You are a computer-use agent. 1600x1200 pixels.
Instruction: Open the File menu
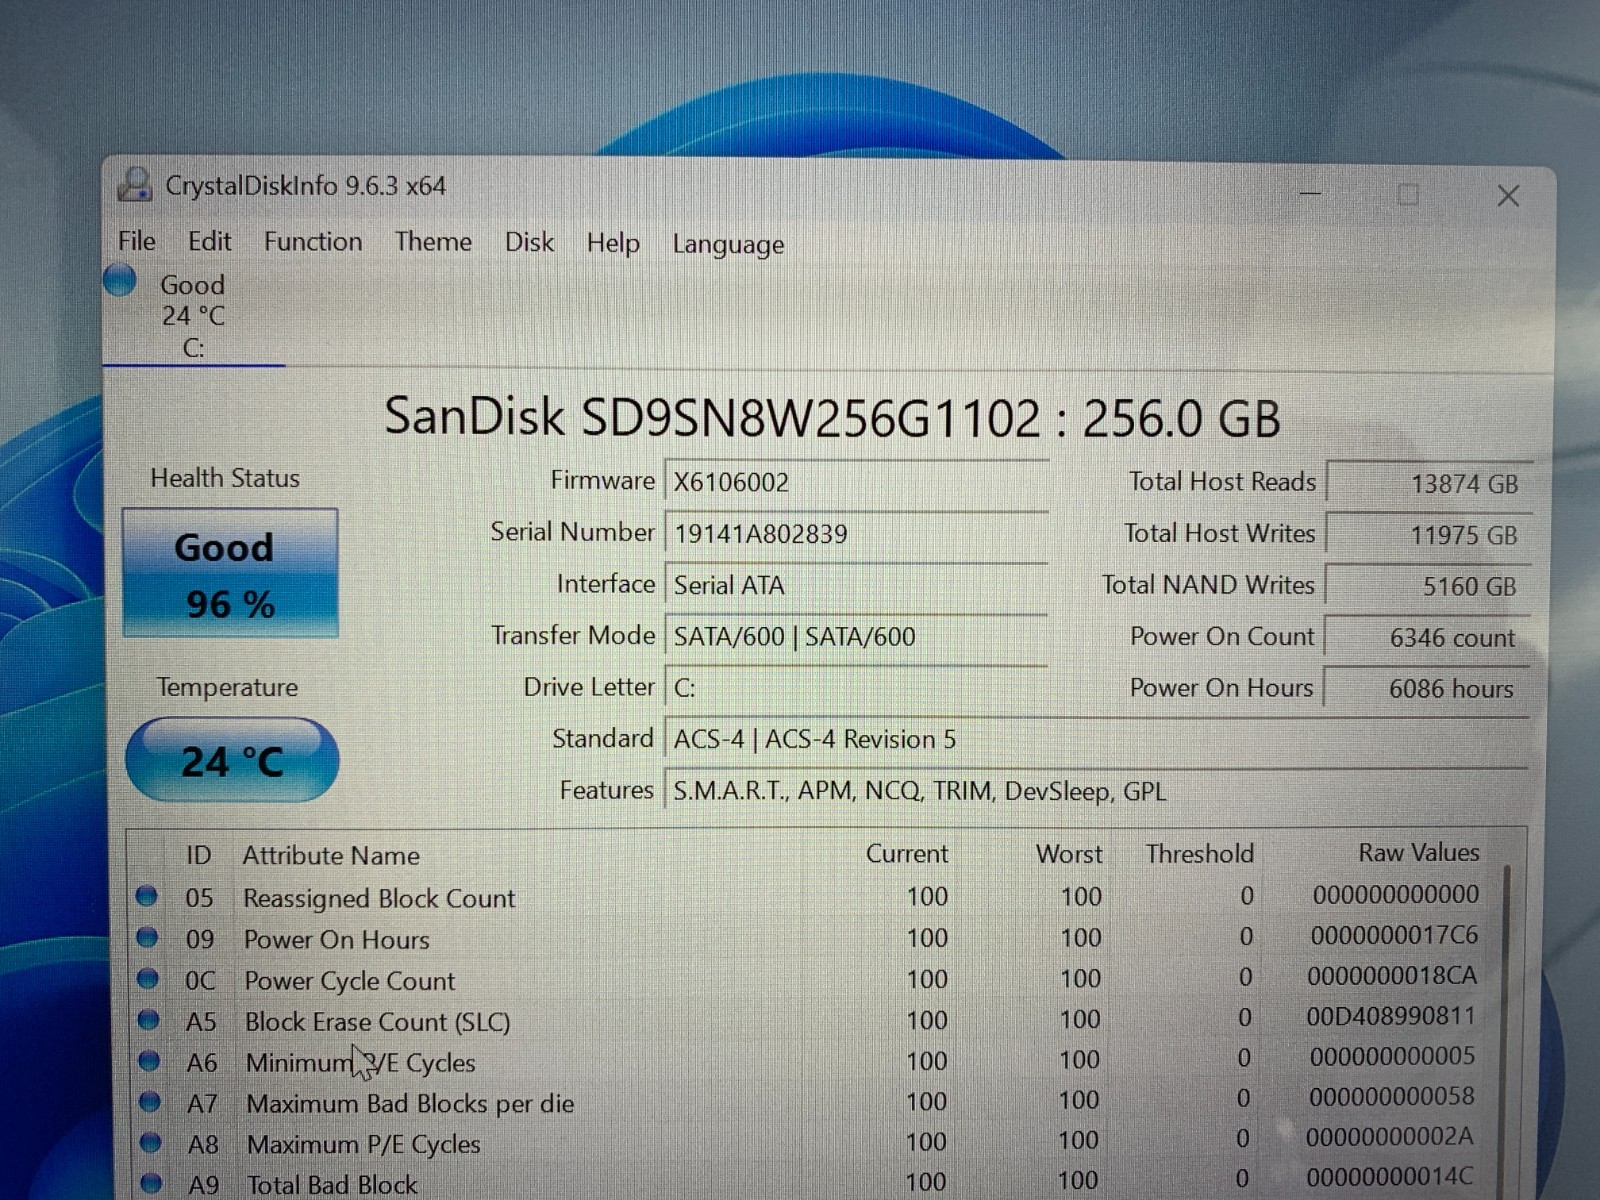click(x=136, y=241)
